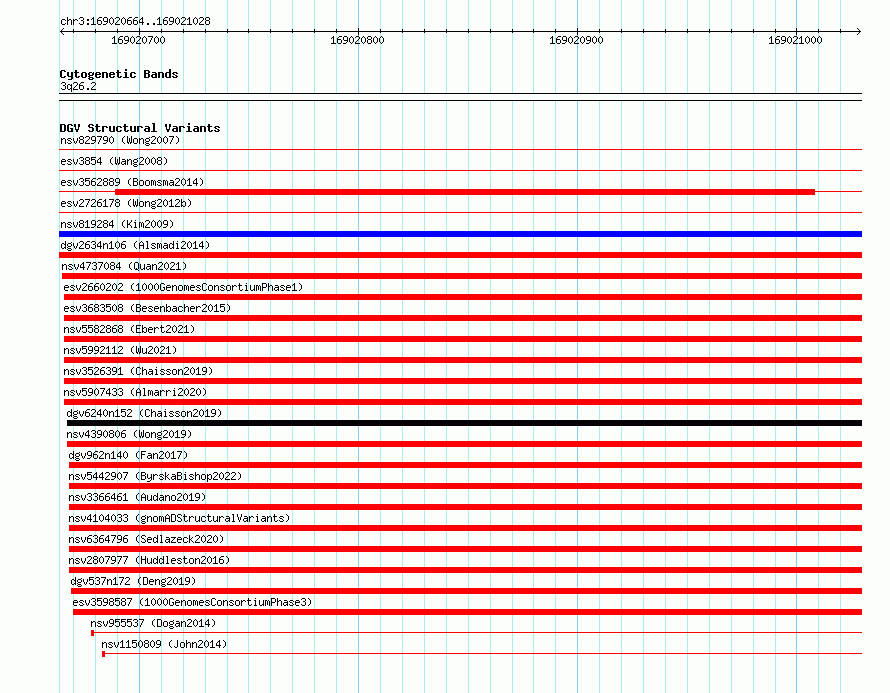Click nsv4104033 (gnomADStructuralVariants) label

click(179, 518)
